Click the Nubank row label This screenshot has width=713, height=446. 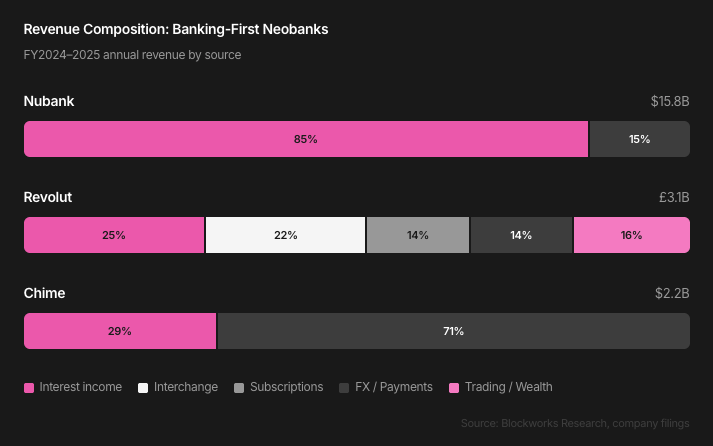49,101
